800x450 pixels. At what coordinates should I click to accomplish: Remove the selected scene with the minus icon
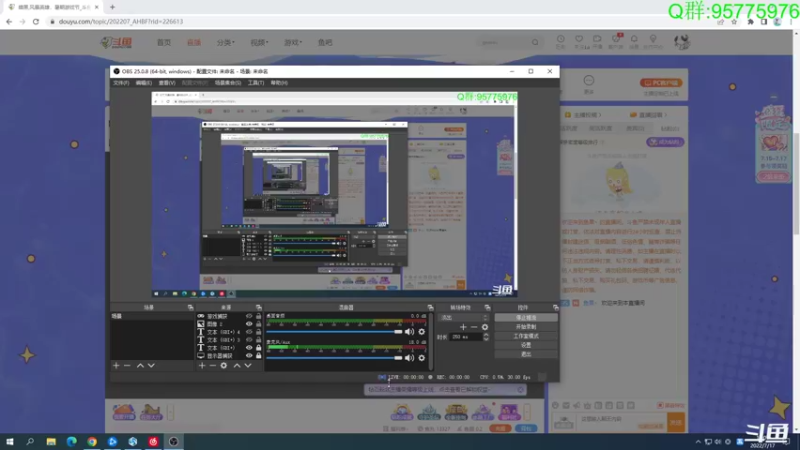pyautogui.click(x=127, y=366)
